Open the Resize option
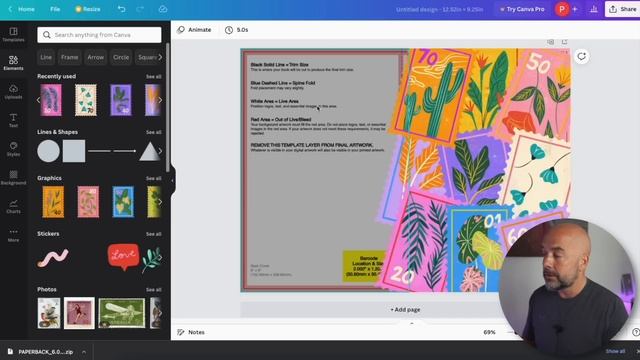Screen dimensions: 640x360 tap(88, 9)
